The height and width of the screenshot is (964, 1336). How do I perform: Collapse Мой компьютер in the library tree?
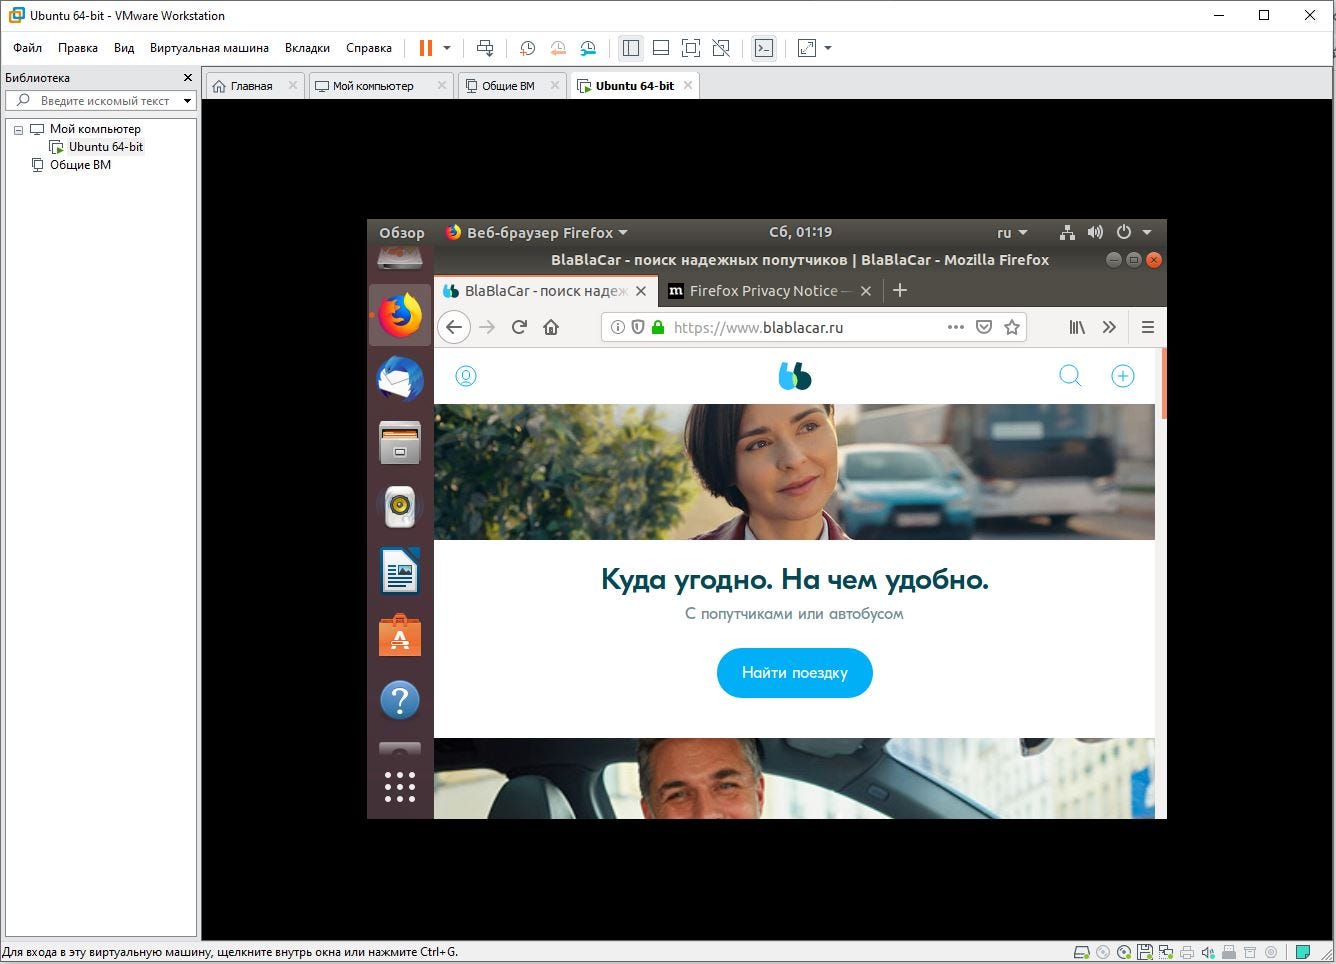pyautogui.click(x=18, y=128)
